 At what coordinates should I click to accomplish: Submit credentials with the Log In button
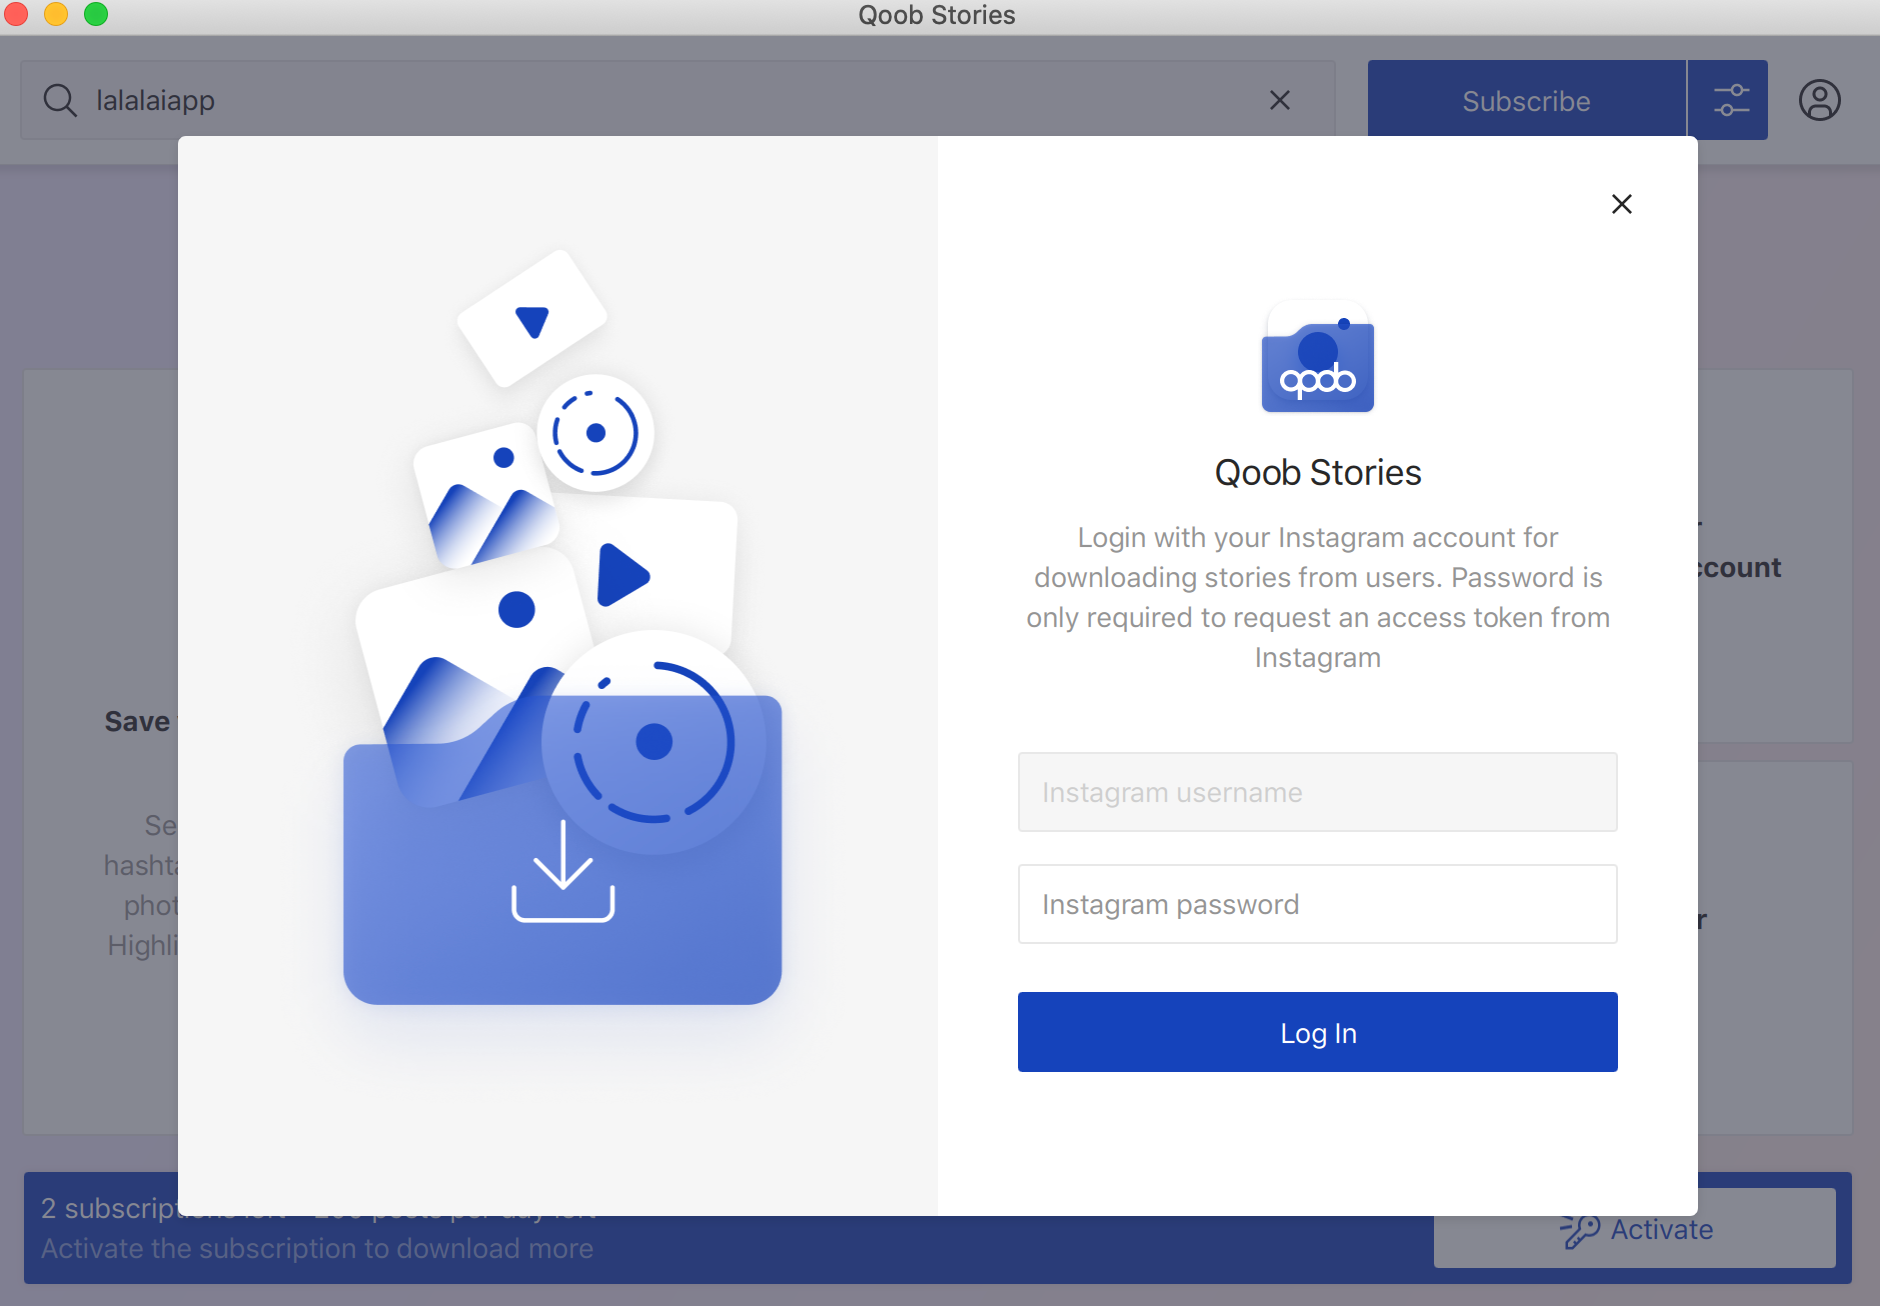1317,1032
